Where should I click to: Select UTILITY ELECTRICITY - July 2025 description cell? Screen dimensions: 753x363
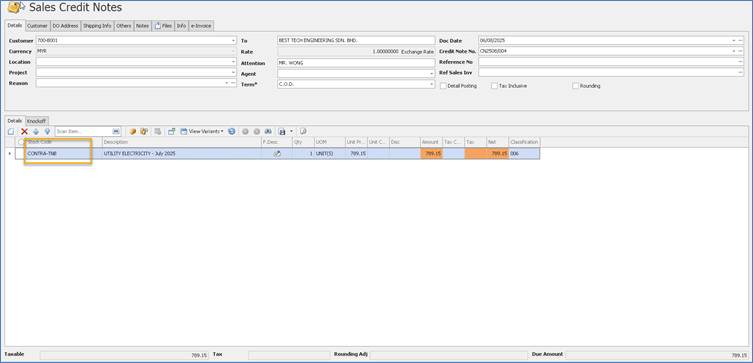pos(182,154)
